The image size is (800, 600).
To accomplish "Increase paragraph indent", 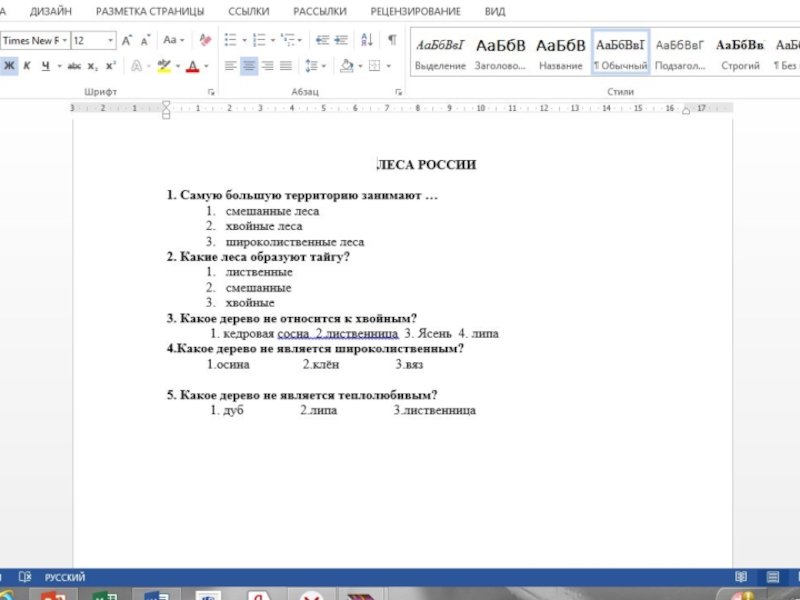I will click(341, 40).
